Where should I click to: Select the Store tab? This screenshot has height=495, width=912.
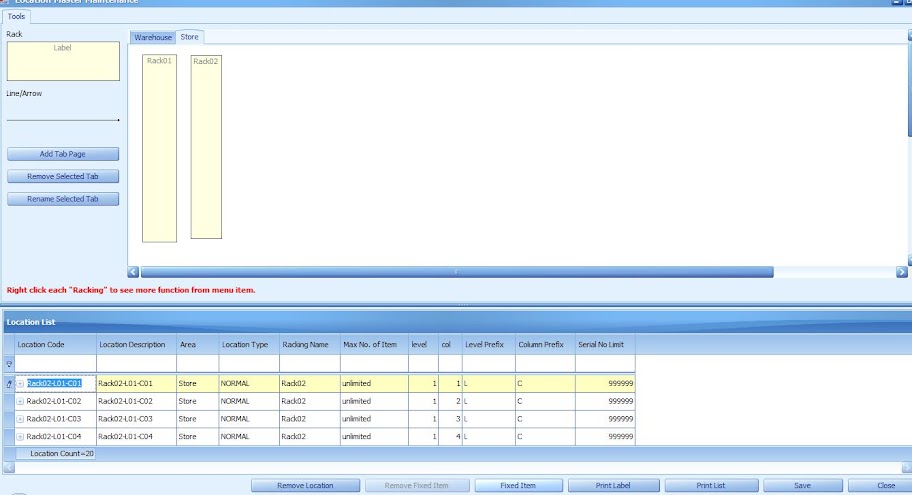click(x=190, y=37)
